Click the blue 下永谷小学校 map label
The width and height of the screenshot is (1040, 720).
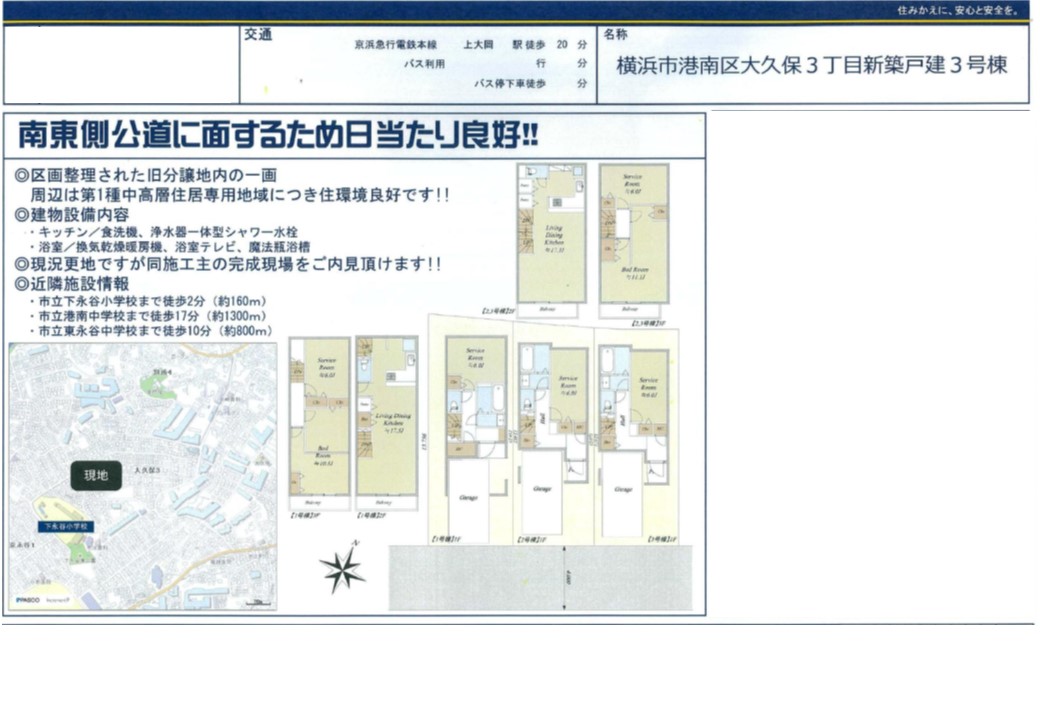pos(64,526)
